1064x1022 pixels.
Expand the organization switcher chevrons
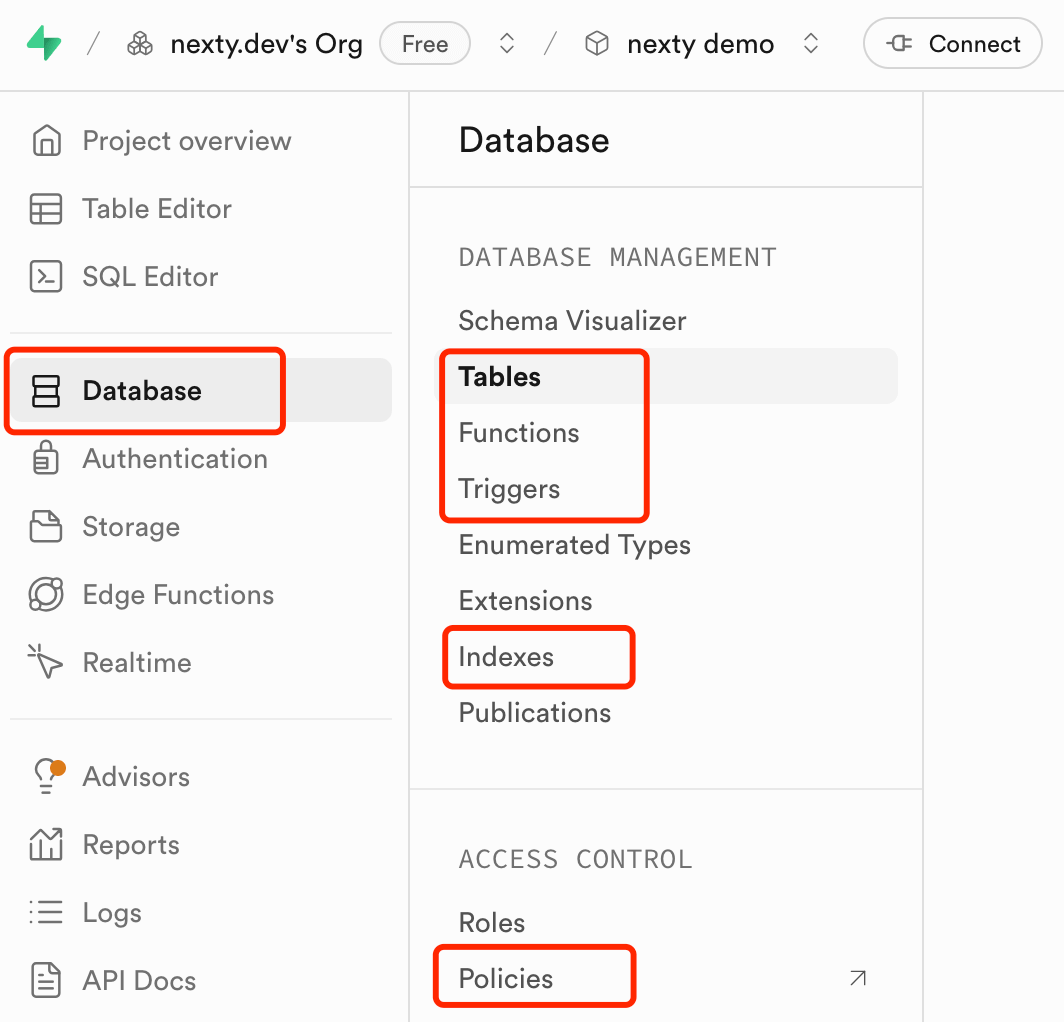(506, 44)
